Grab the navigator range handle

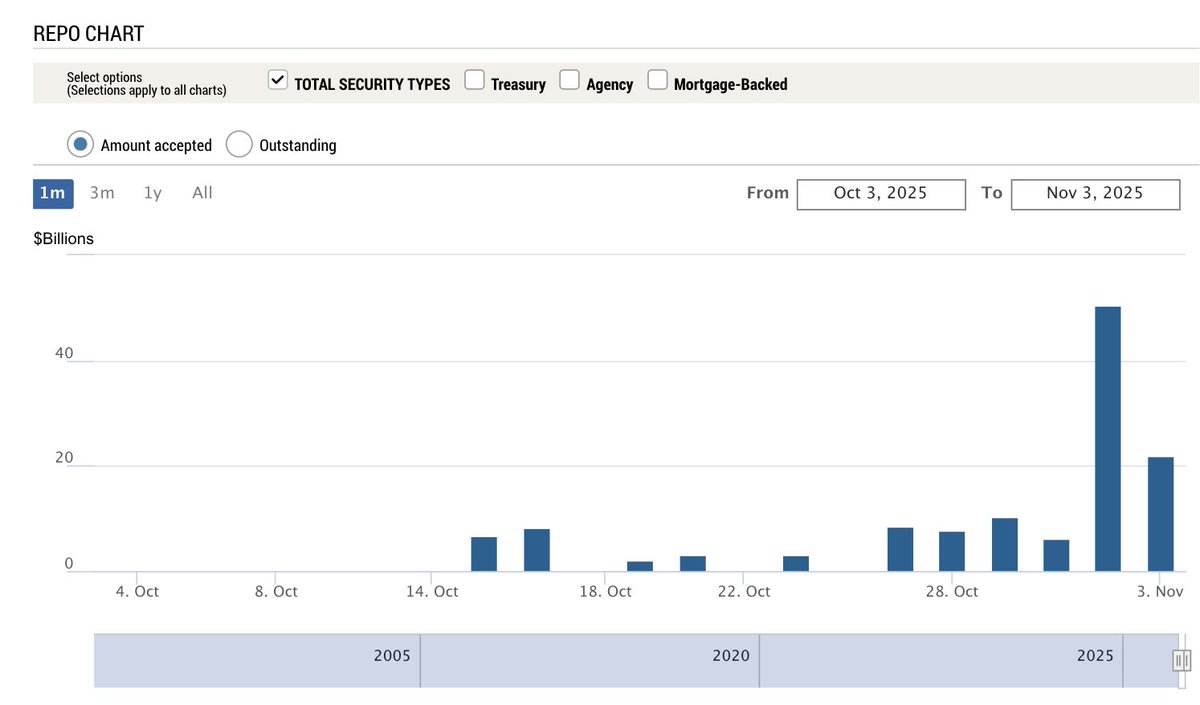[1181, 660]
